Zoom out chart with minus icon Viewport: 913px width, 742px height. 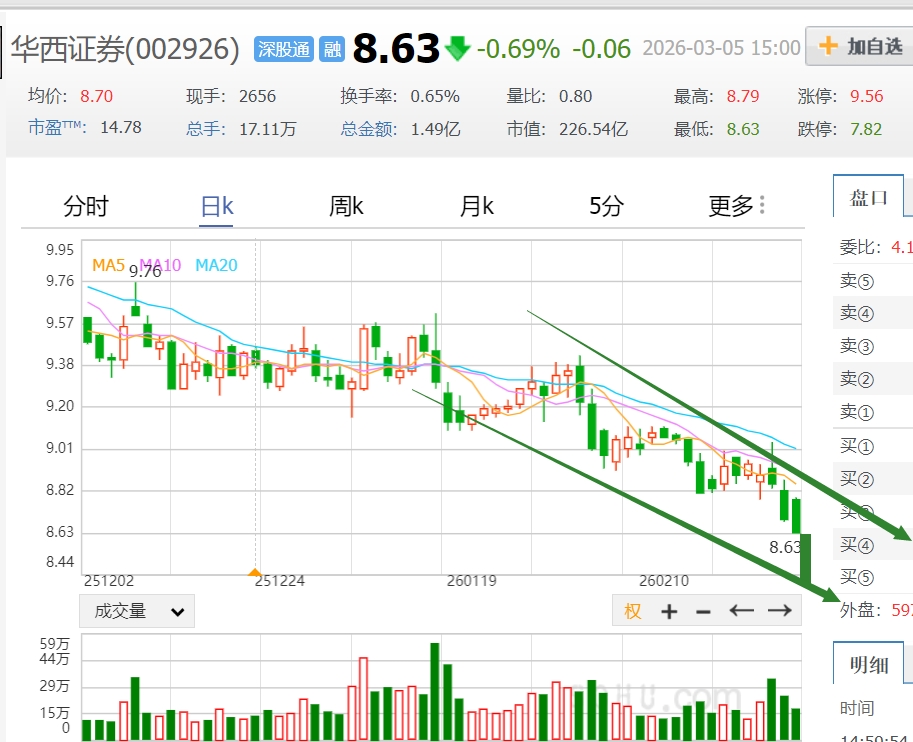(x=703, y=612)
